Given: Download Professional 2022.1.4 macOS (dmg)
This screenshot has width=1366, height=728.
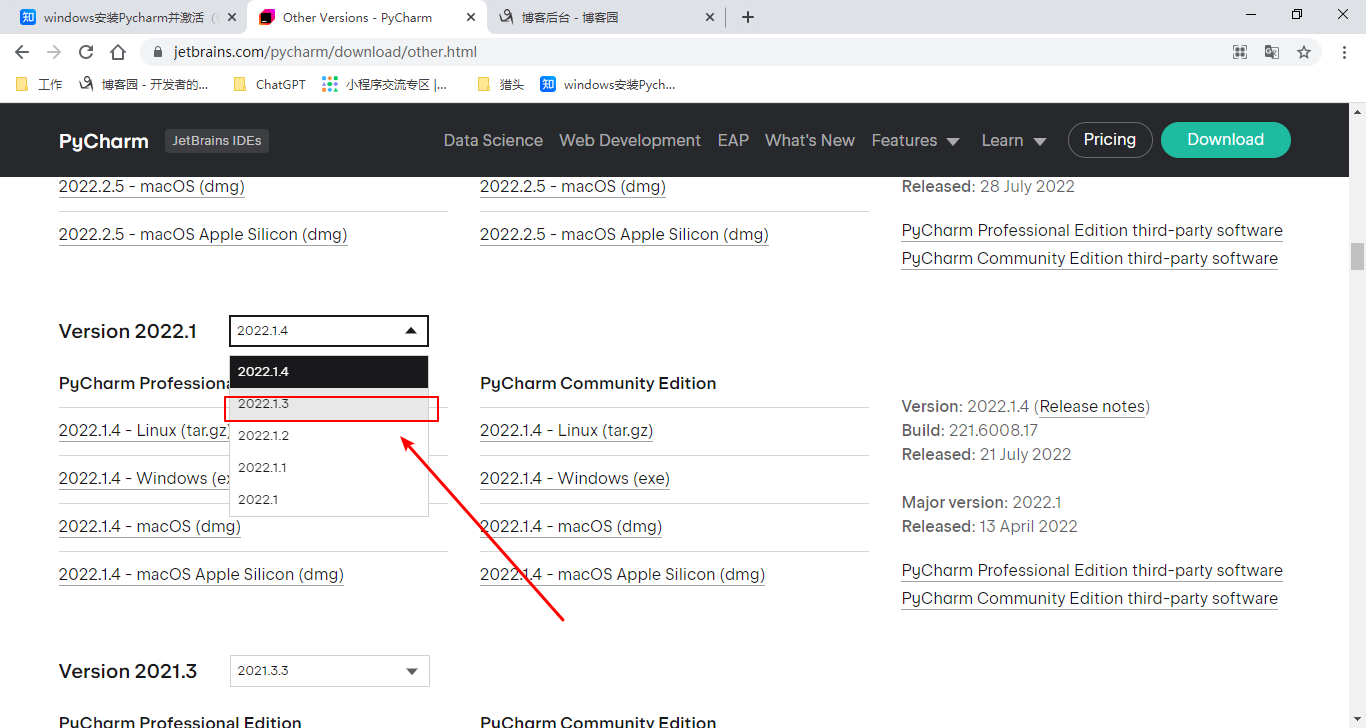Looking at the screenshot, I should [x=150, y=527].
